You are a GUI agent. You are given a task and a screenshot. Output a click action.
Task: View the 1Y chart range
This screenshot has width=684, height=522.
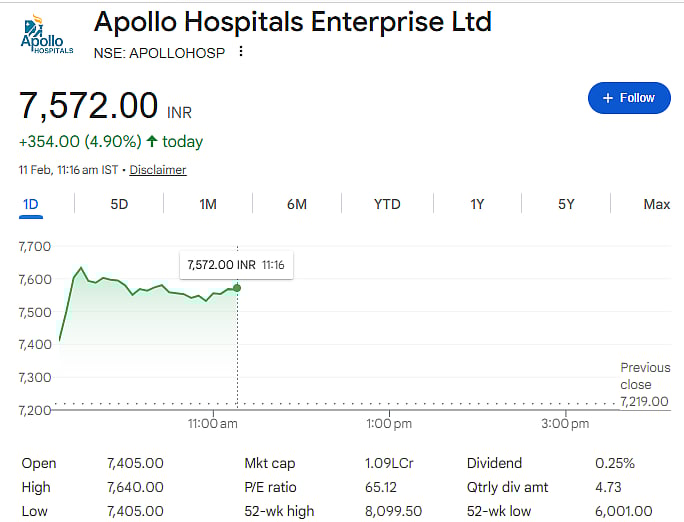click(x=477, y=204)
